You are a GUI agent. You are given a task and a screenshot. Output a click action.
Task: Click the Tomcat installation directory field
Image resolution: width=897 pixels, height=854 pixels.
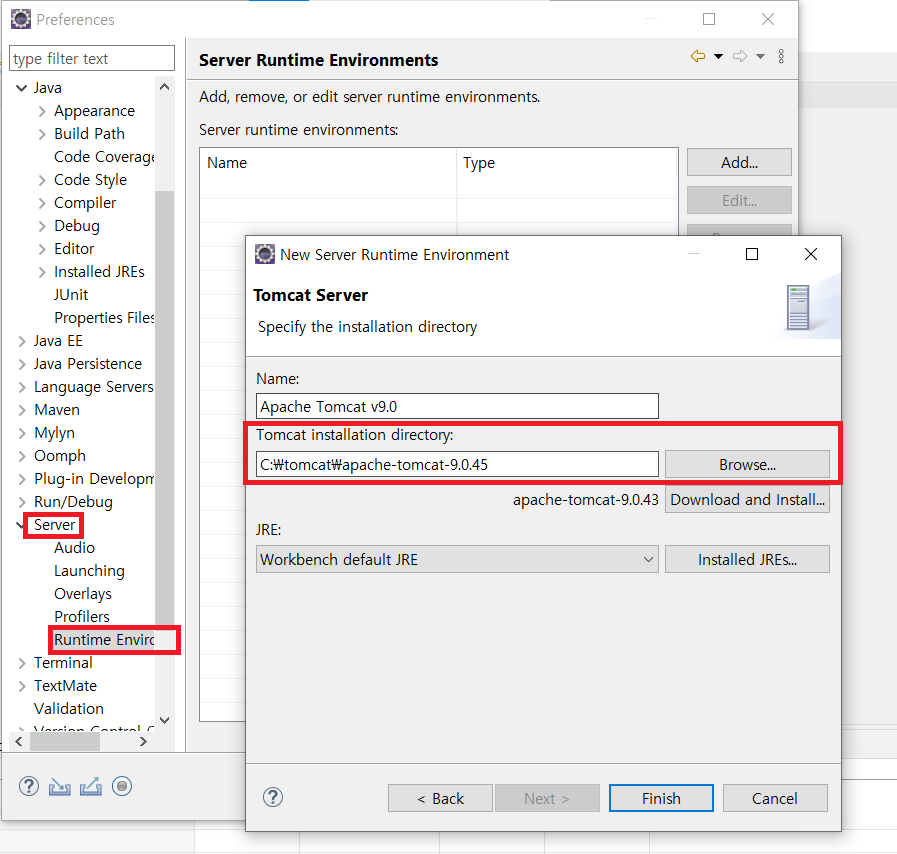[457, 464]
